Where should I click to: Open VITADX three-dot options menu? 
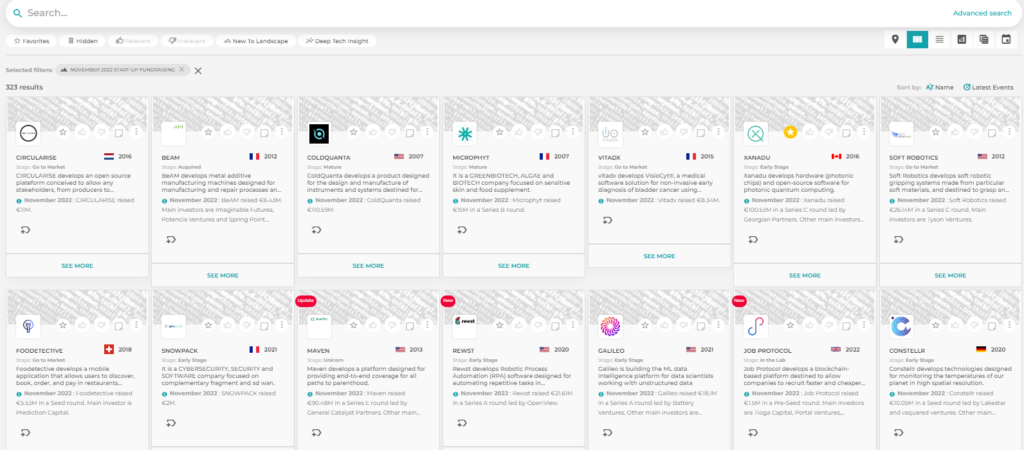pos(718,132)
